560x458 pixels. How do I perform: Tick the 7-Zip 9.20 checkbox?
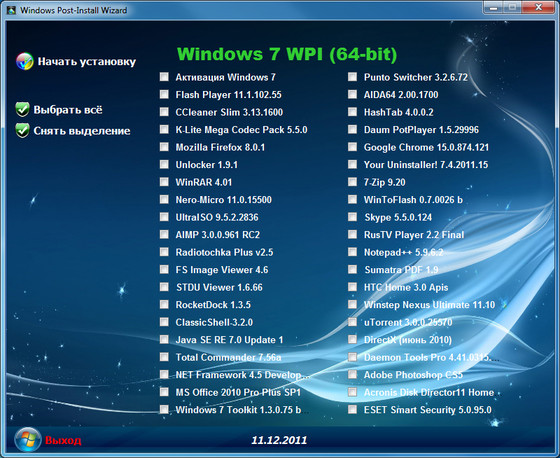(x=352, y=182)
